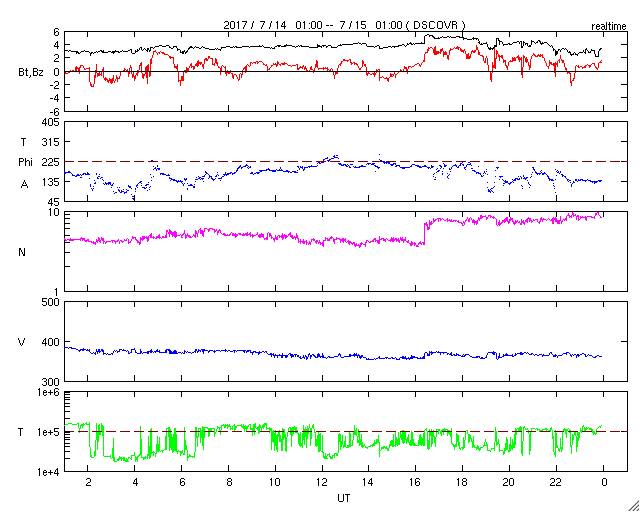Click the 'V' velocity axis label
The height and width of the screenshot is (512, 640).
[22, 343]
